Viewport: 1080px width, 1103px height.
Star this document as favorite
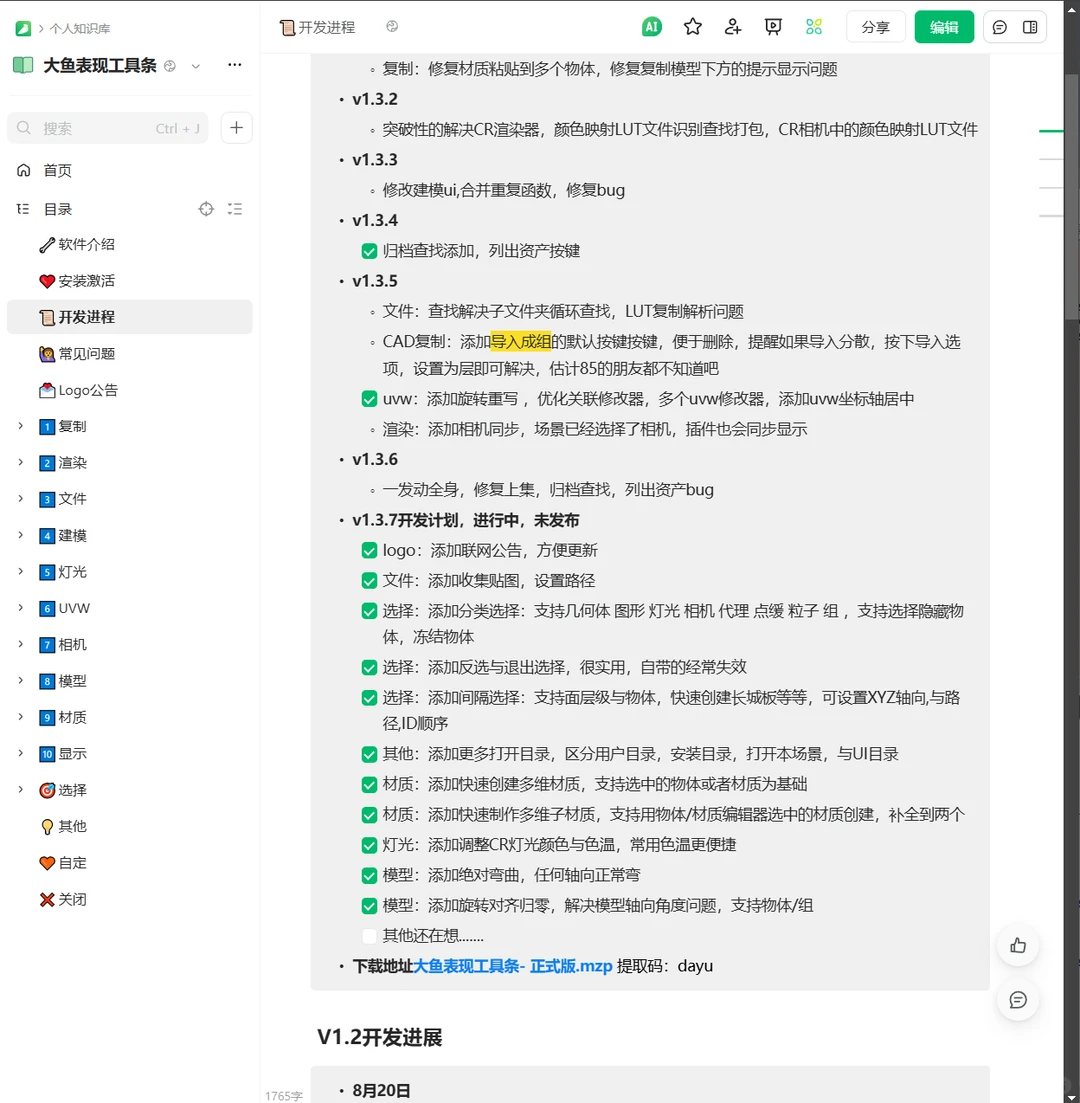coord(693,27)
